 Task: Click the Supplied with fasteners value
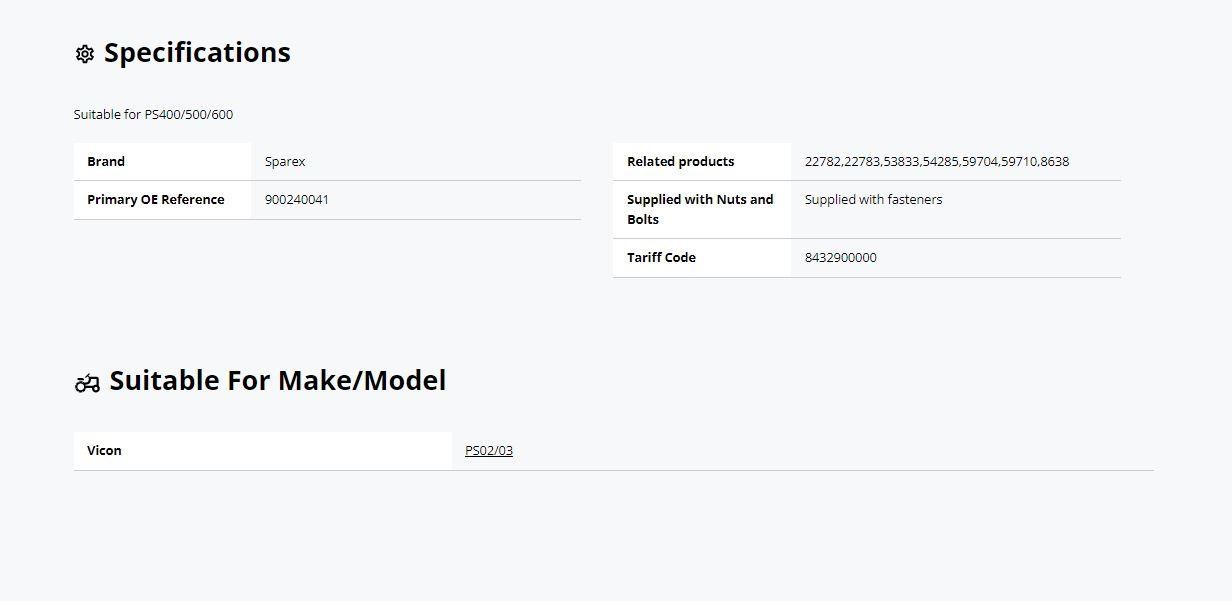click(x=874, y=200)
